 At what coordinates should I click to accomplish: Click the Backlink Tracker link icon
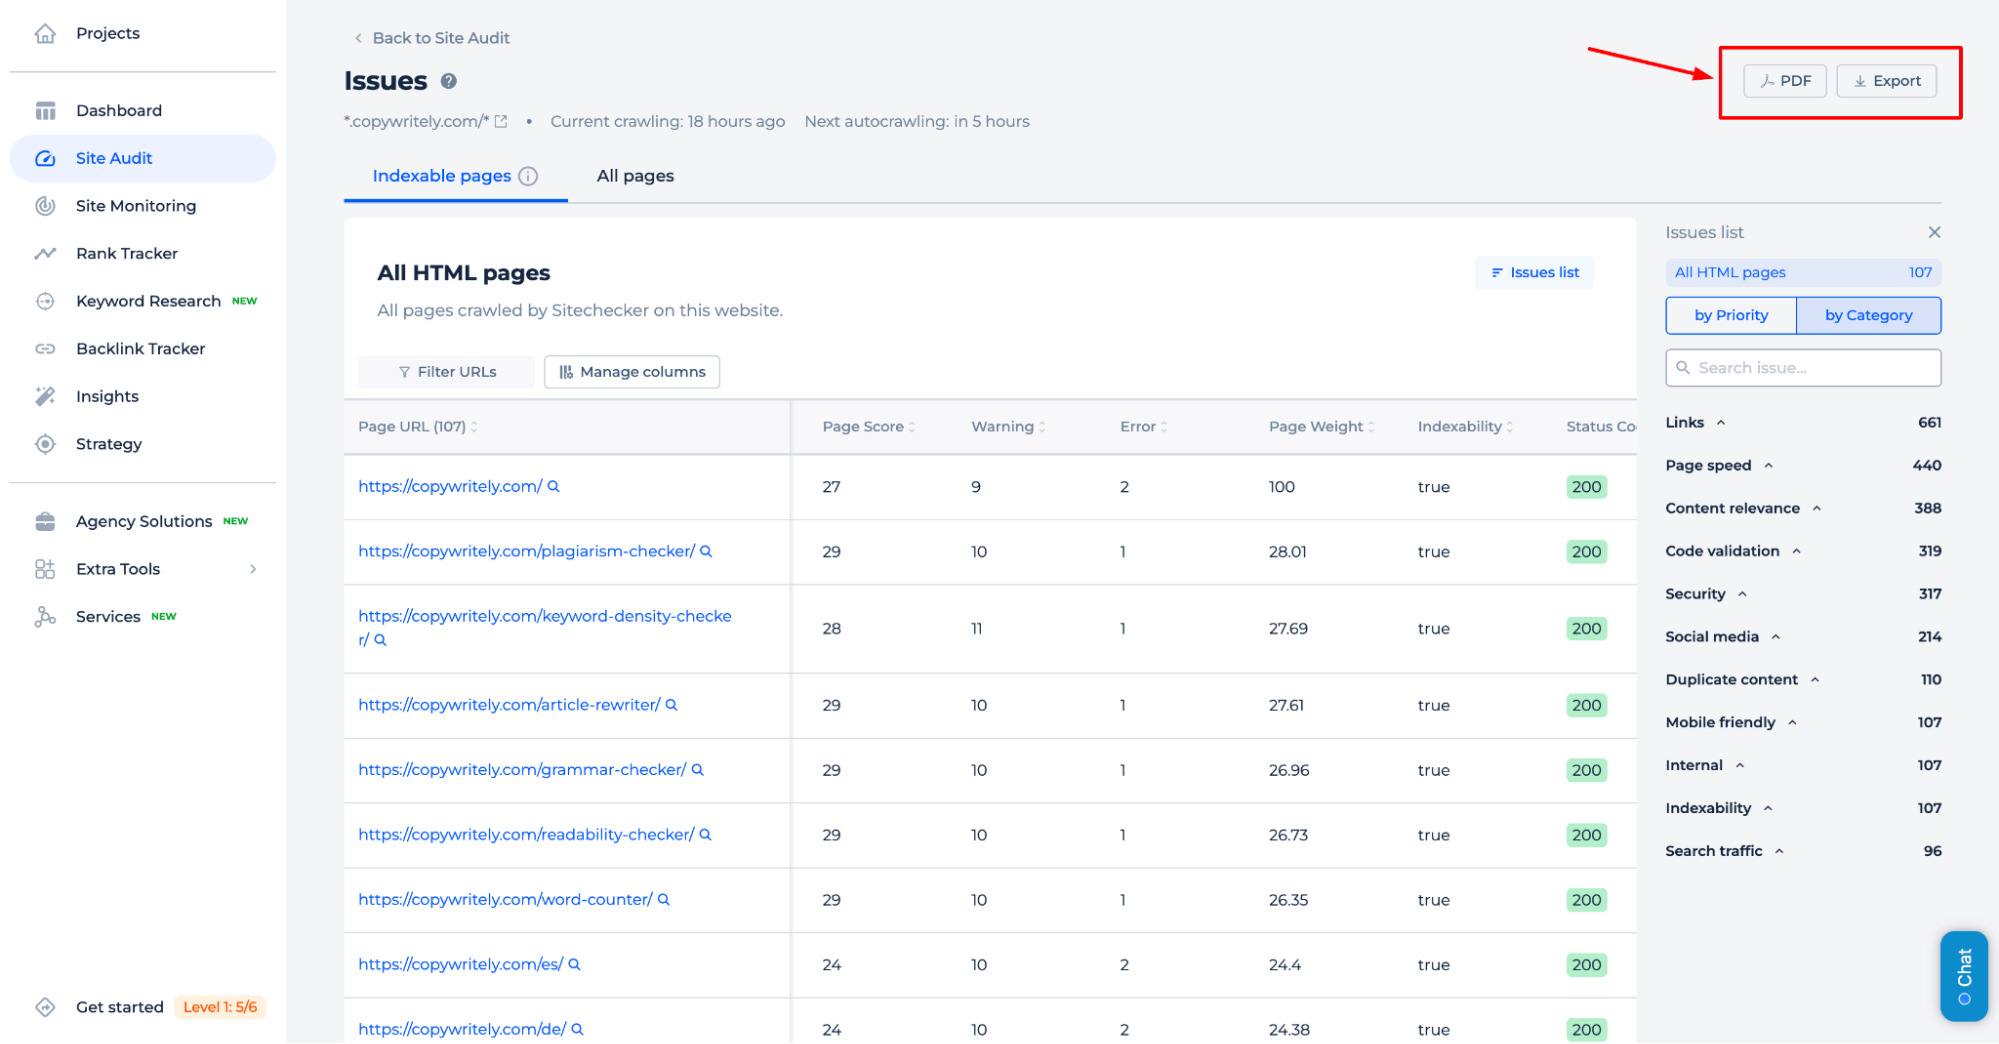[45, 349]
